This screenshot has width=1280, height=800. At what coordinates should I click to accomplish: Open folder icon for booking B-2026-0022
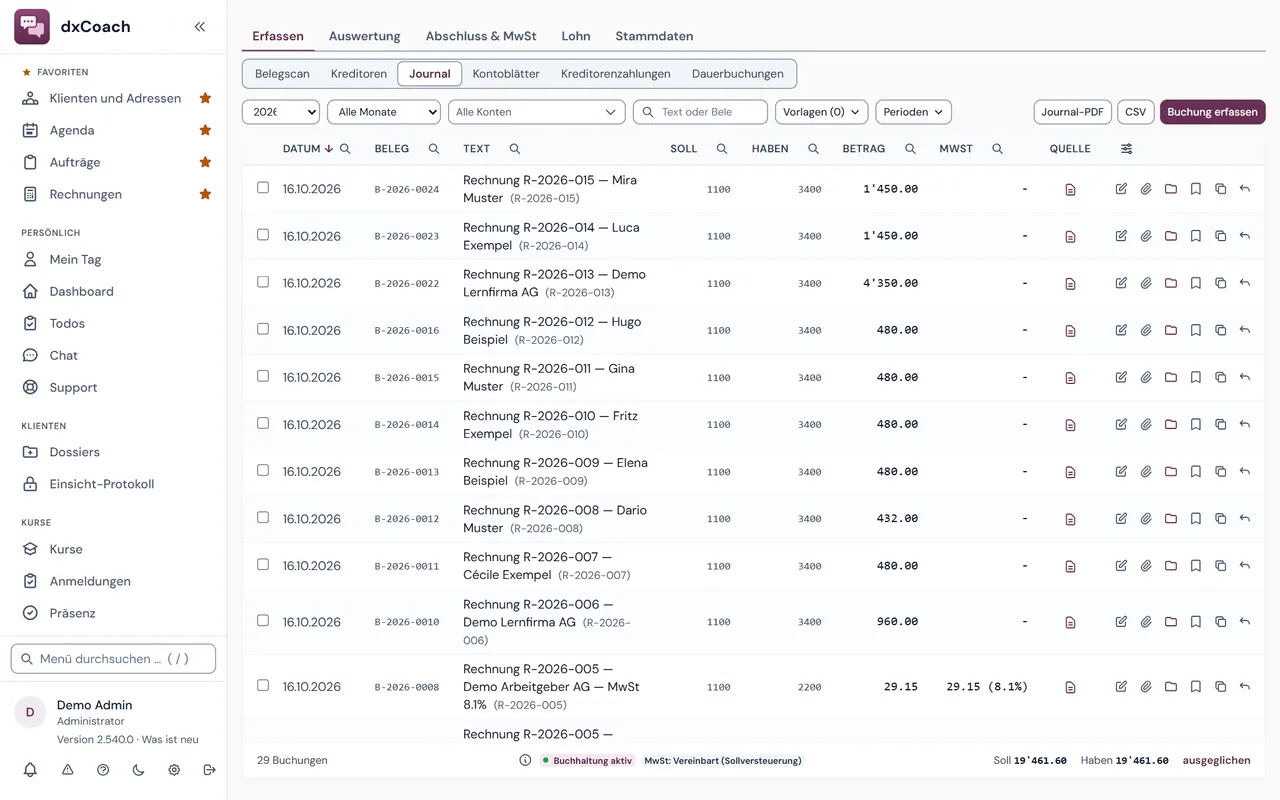click(x=1171, y=283)
